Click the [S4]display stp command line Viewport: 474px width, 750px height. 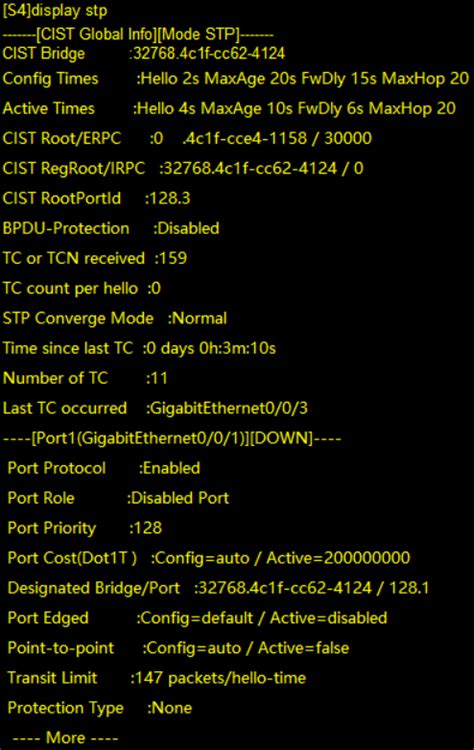55,11
